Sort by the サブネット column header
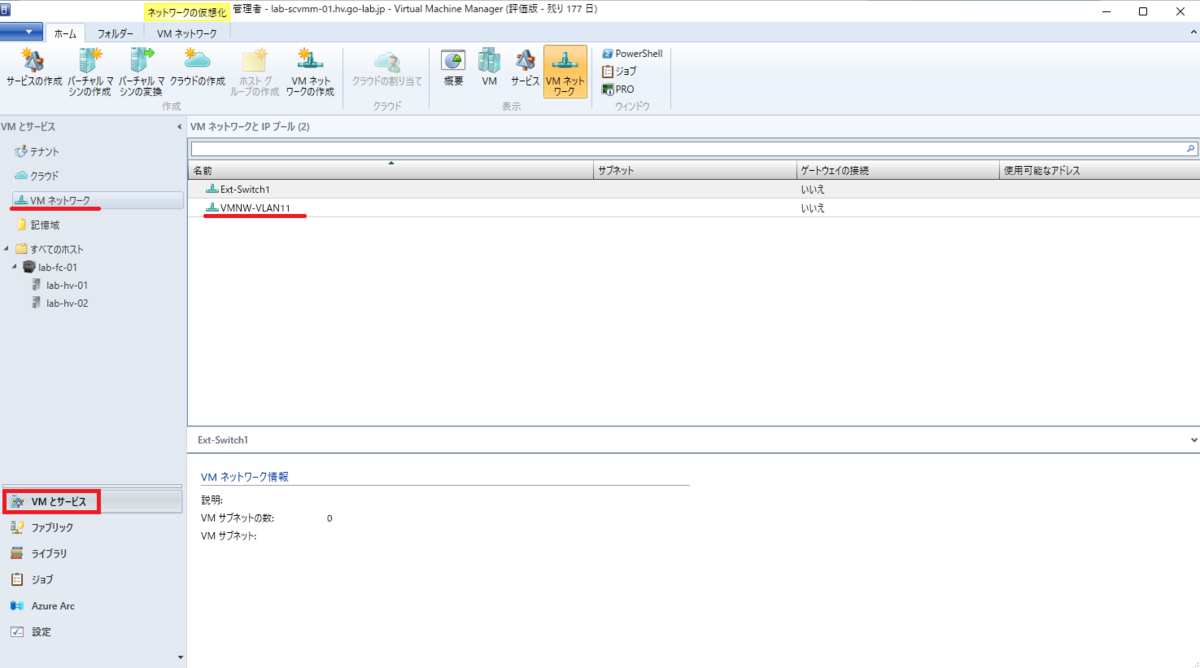 coord(695,170)
